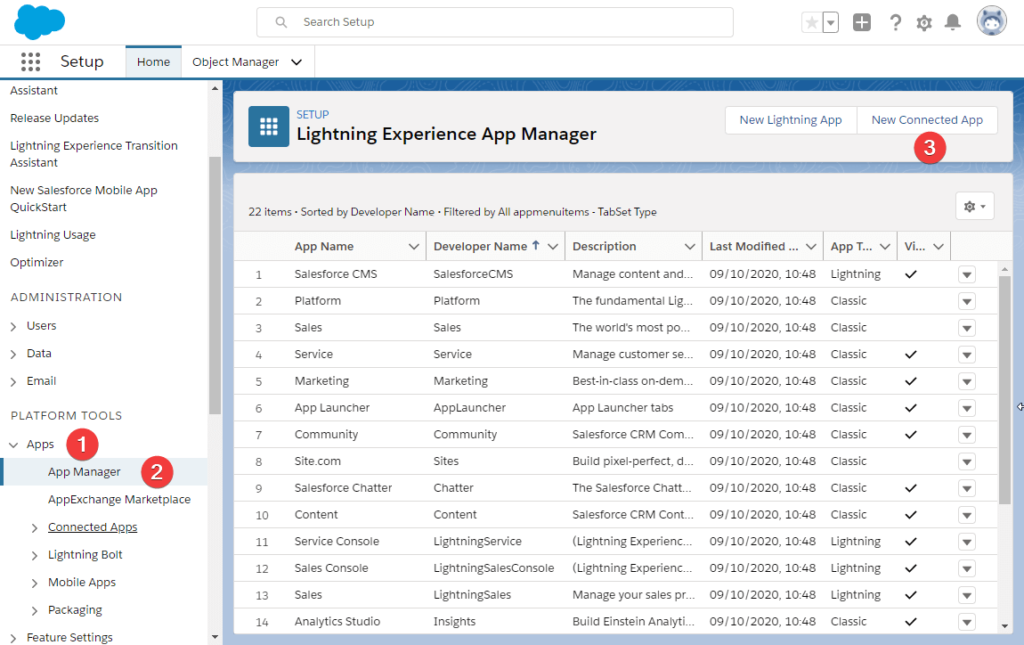Click the sidebar scroll-down arrow
The width and height of the screenshot is (1024, 645).
pos(215,637)
